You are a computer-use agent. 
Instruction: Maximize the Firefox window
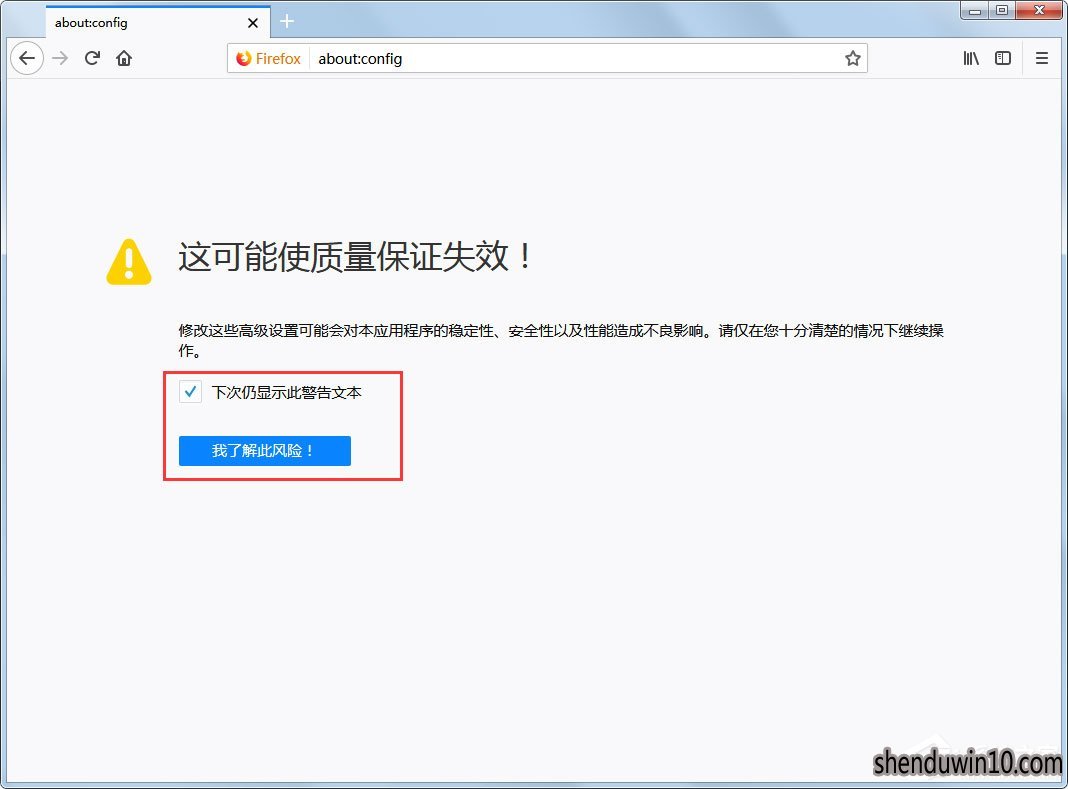[x=1001, y=10]
